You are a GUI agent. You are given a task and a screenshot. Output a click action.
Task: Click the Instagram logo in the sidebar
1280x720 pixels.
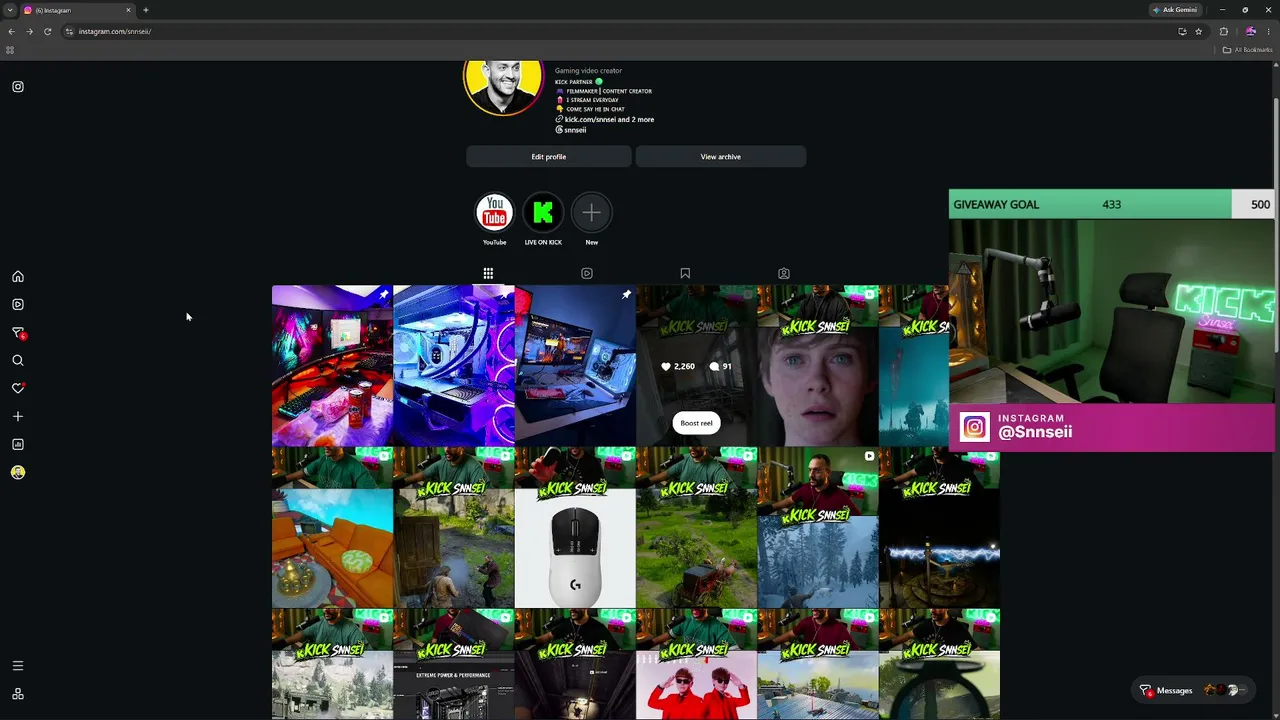click(18, 87)
